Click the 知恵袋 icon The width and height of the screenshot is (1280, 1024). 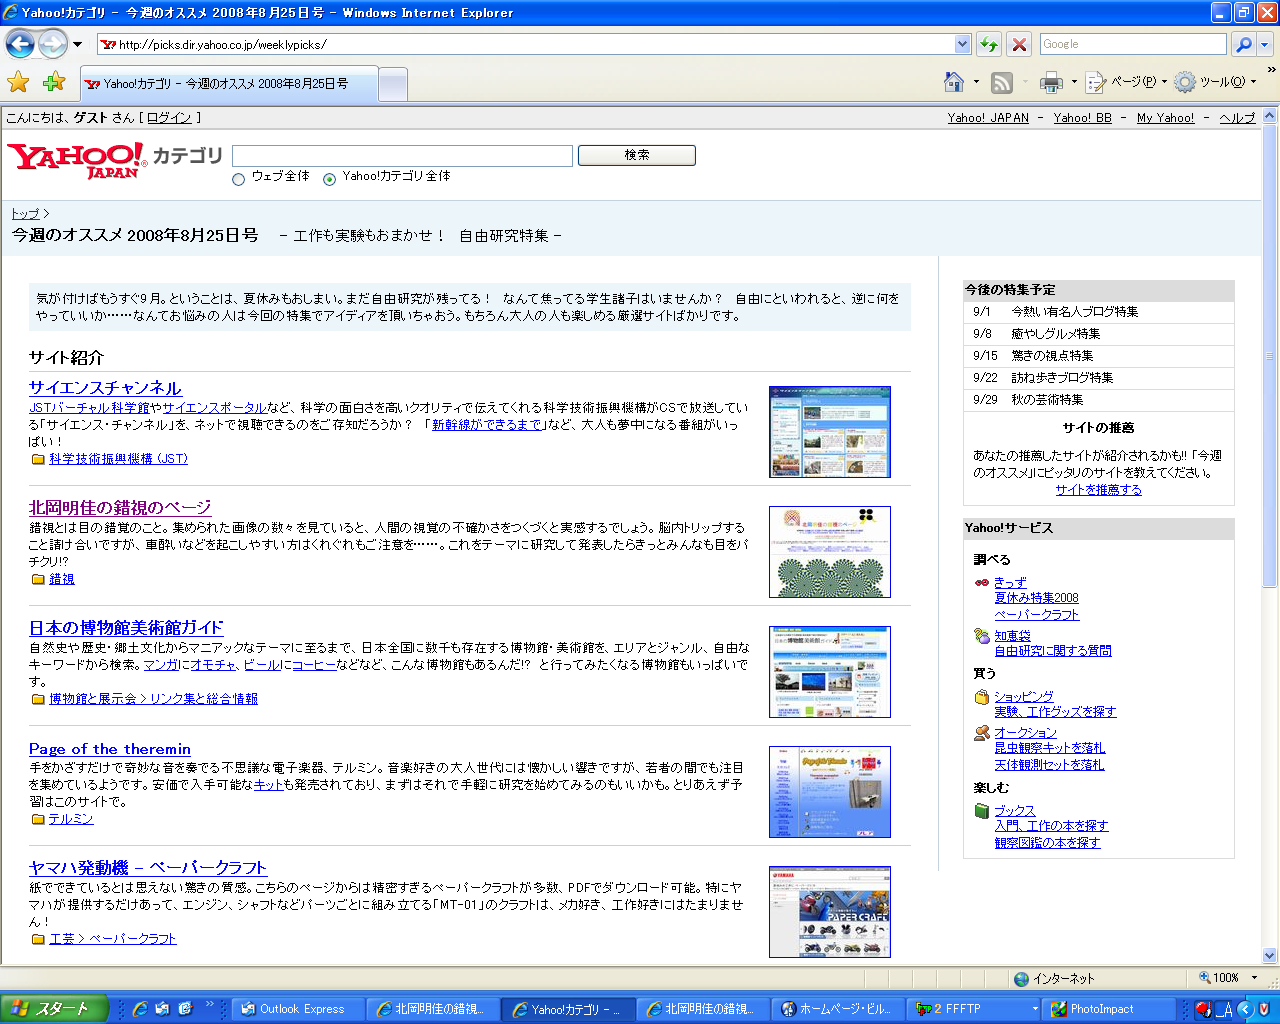point(982,635)
